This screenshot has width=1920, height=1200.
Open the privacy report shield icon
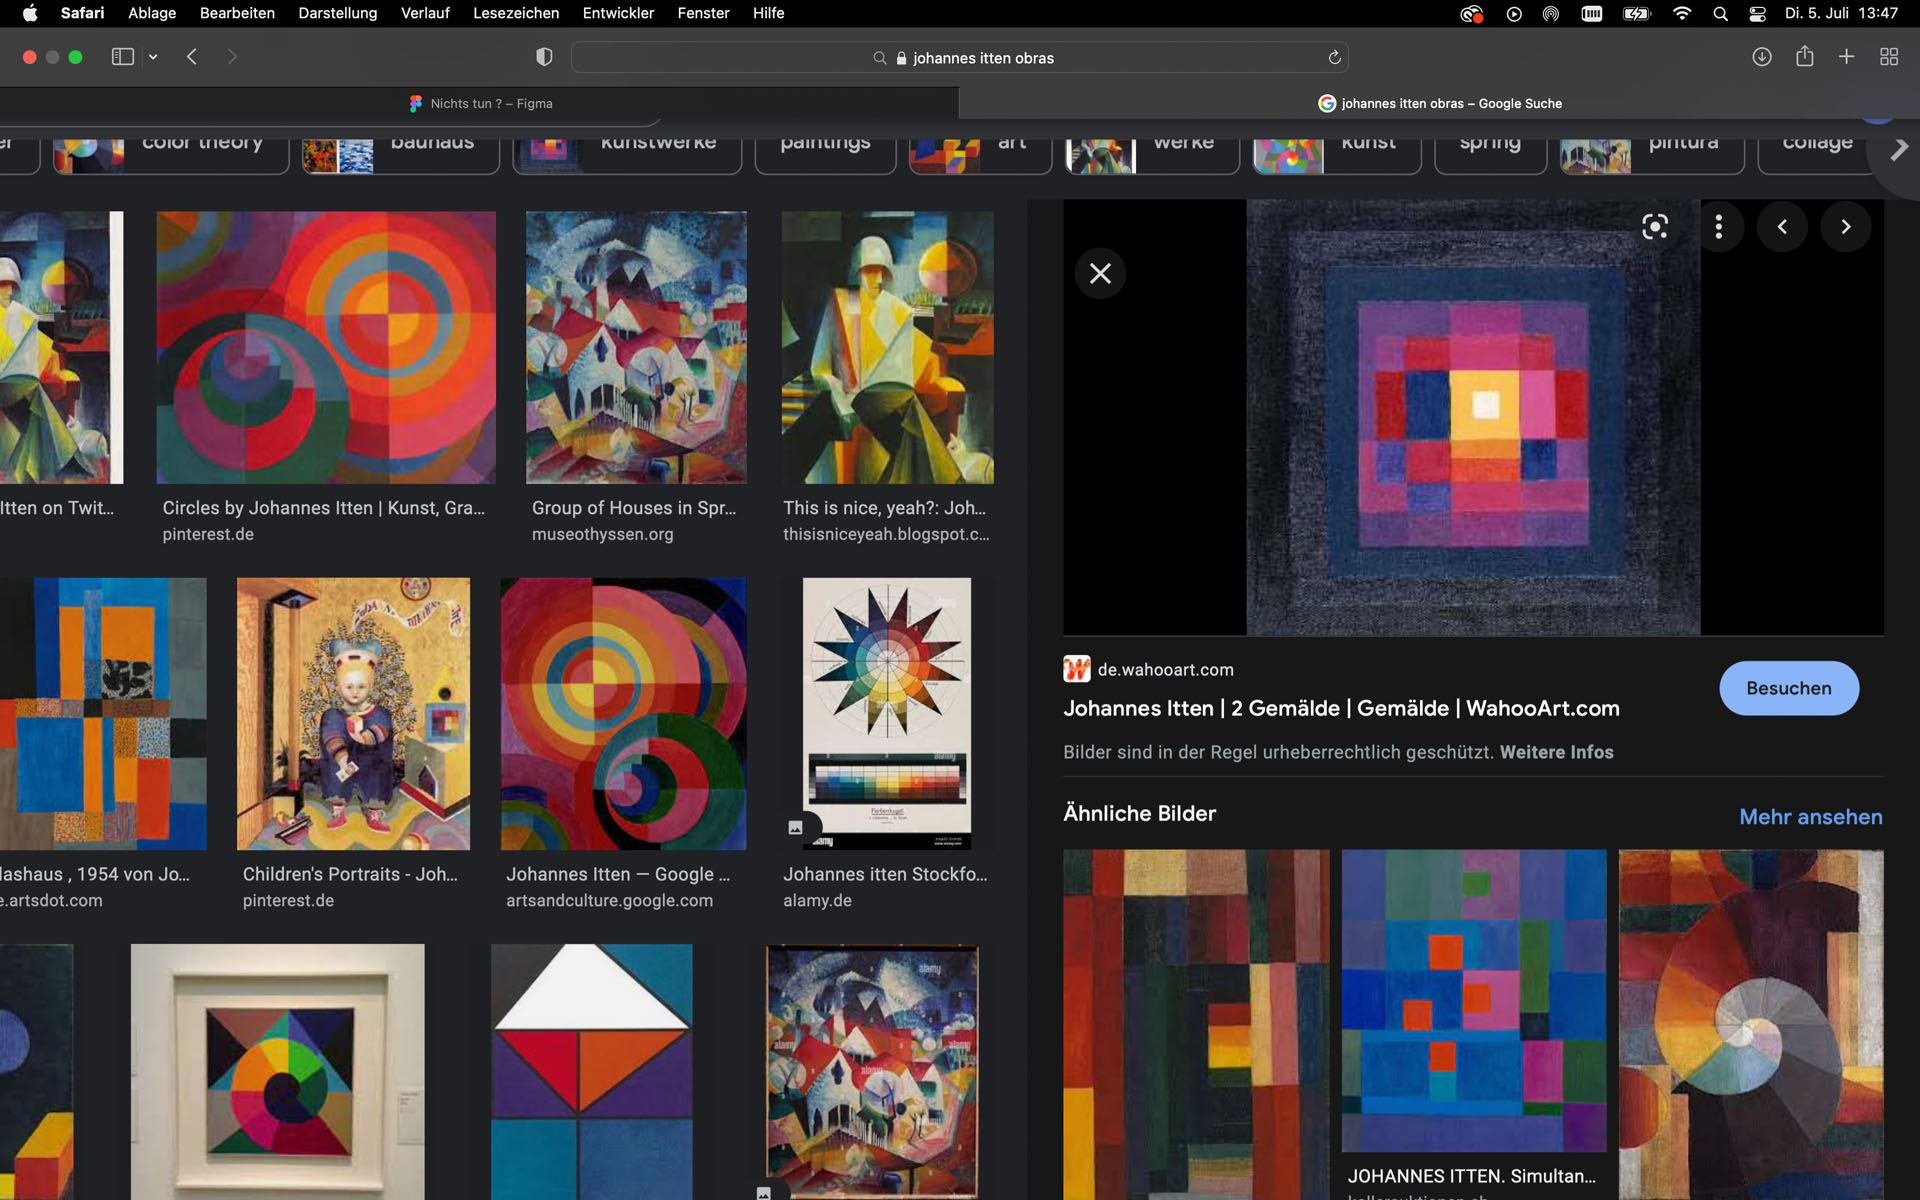(x=544, y=57)
